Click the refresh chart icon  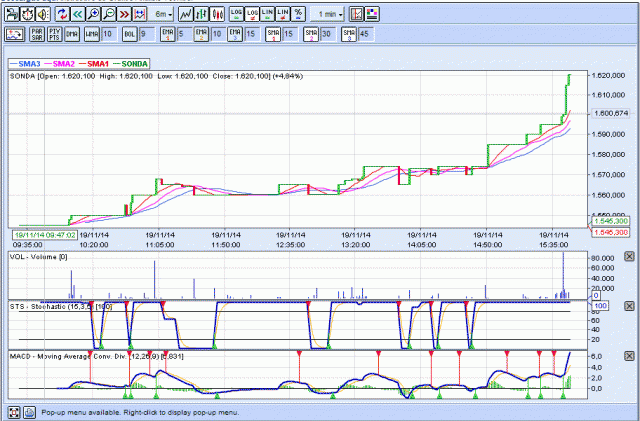(x=62, y=14)
